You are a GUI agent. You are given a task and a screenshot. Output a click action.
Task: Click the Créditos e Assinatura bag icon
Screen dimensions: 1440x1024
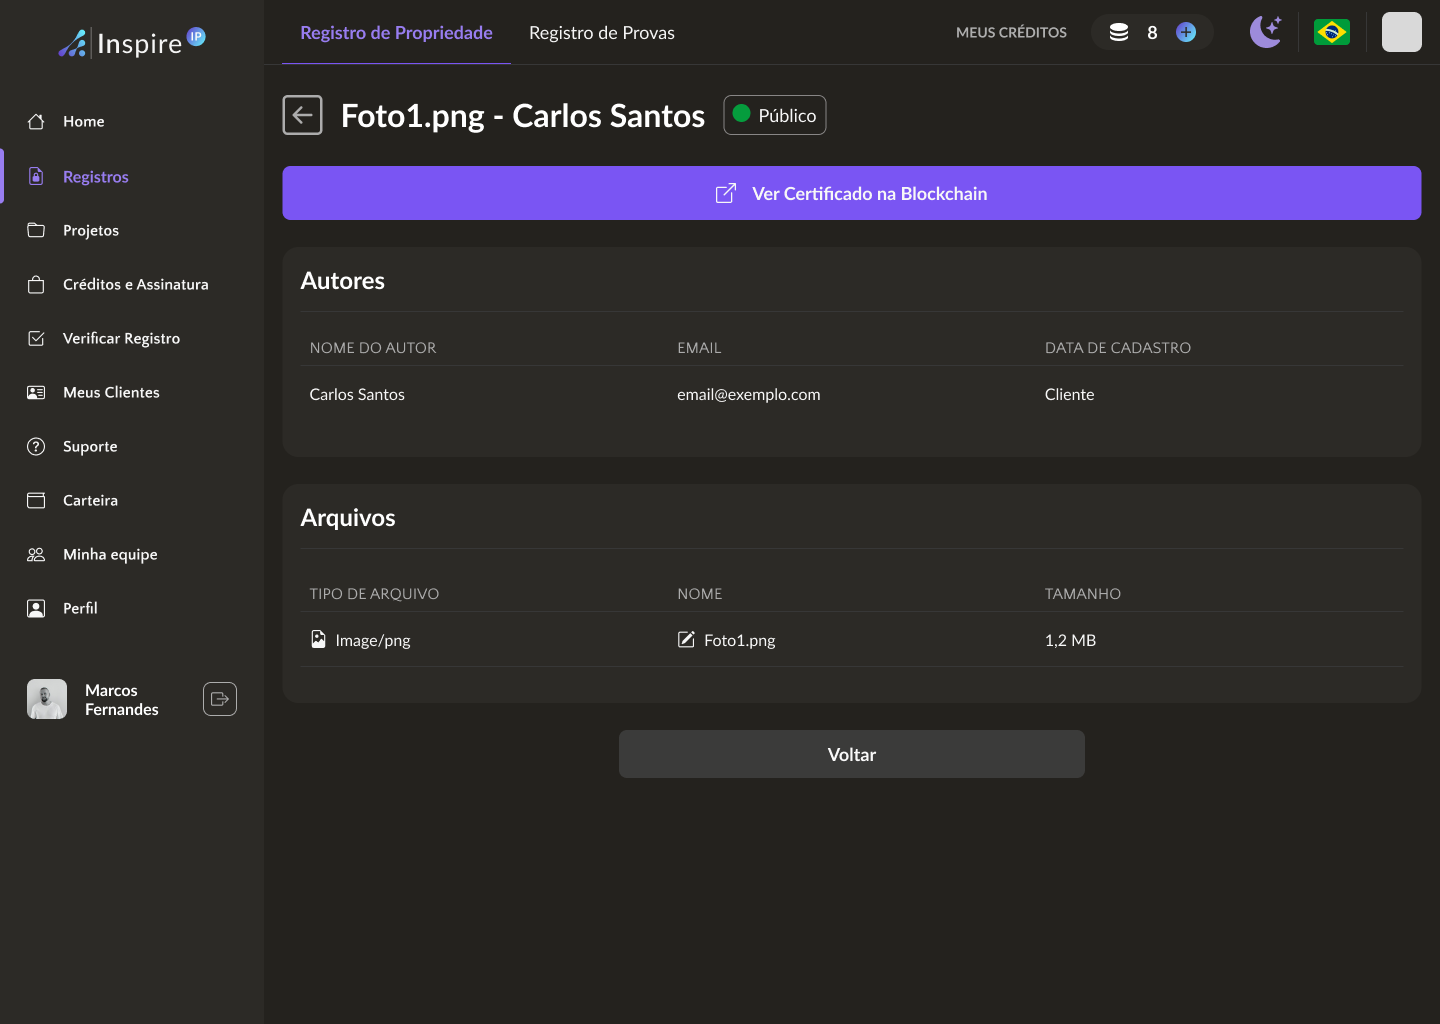coord(36,284)
